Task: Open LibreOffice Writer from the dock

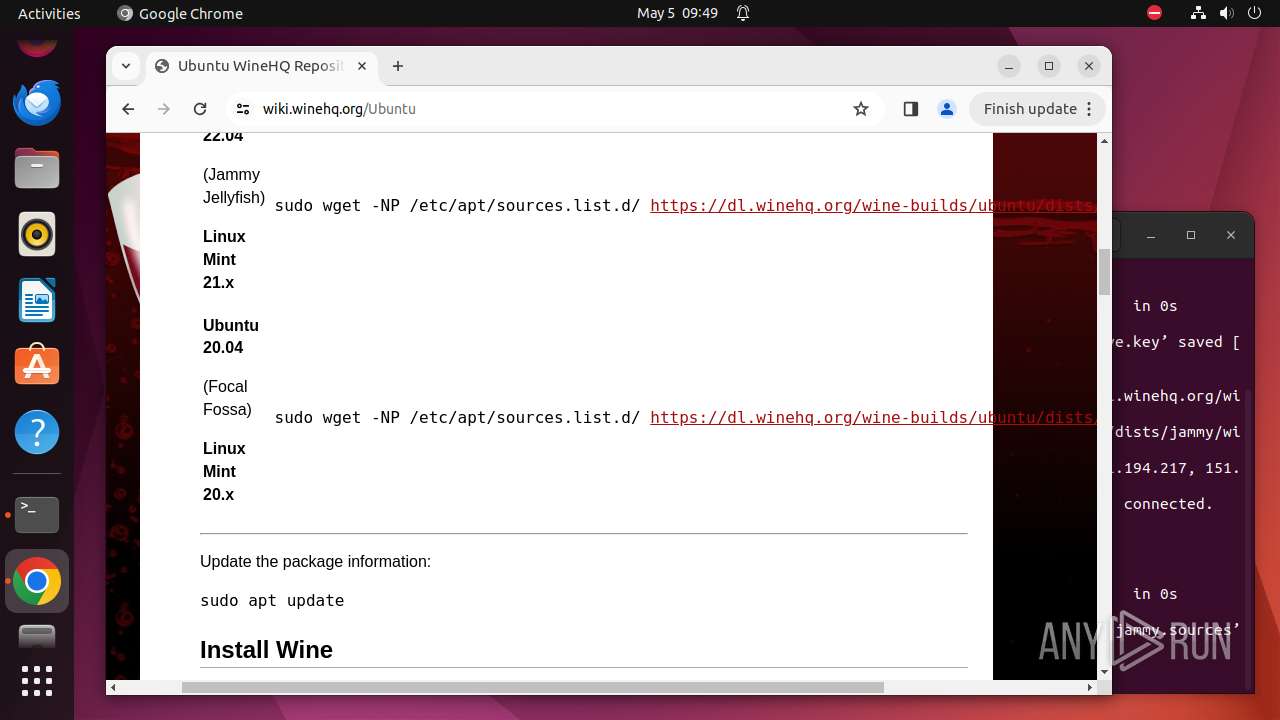Action: (x=37, y=300)
